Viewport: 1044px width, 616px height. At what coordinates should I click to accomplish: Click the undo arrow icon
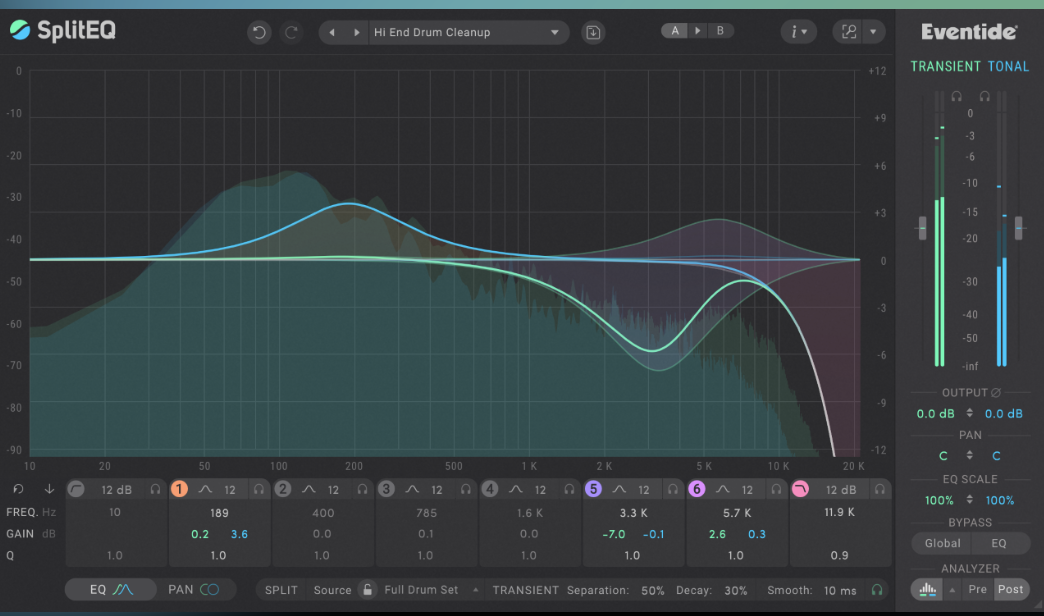click(259, 32)
